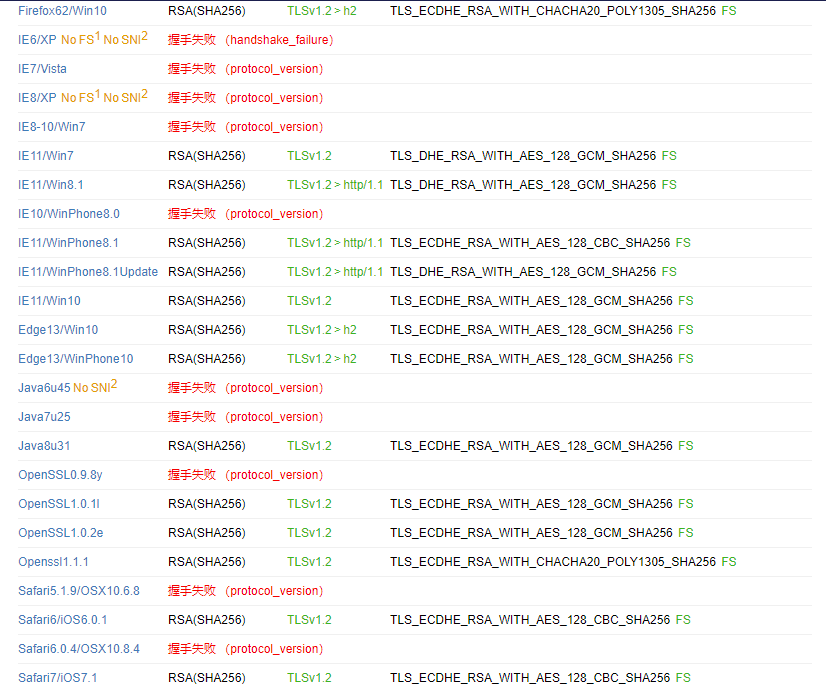Open the Java7u25 client link
The height and width of the screenshot is (691, 826).
44,417
